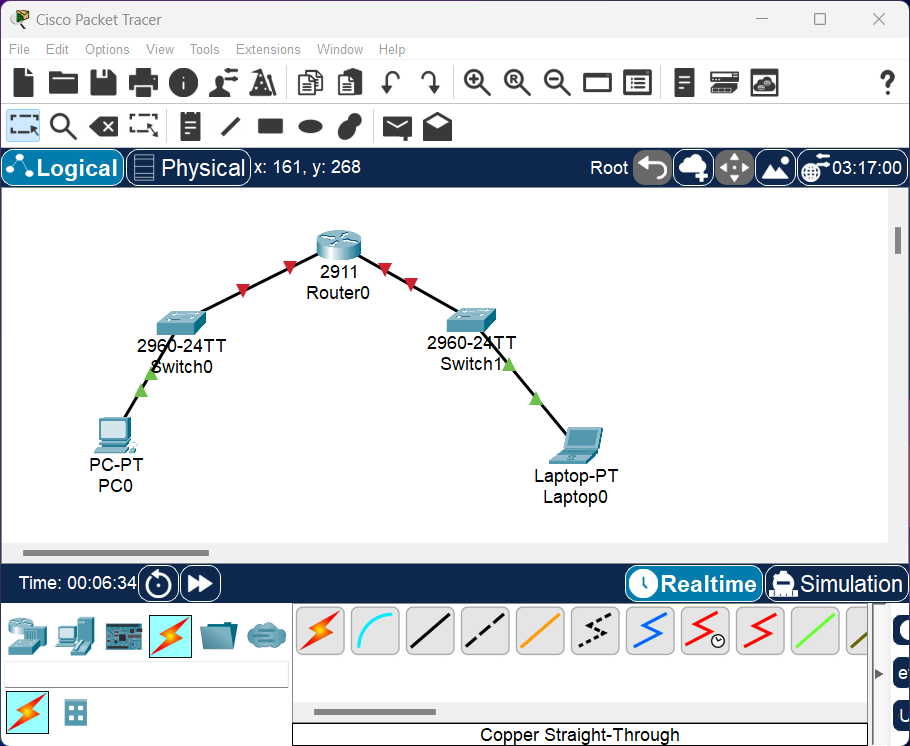
Task: Select the Automatic connection lightning cable
Action: click(x=320, y=630)
